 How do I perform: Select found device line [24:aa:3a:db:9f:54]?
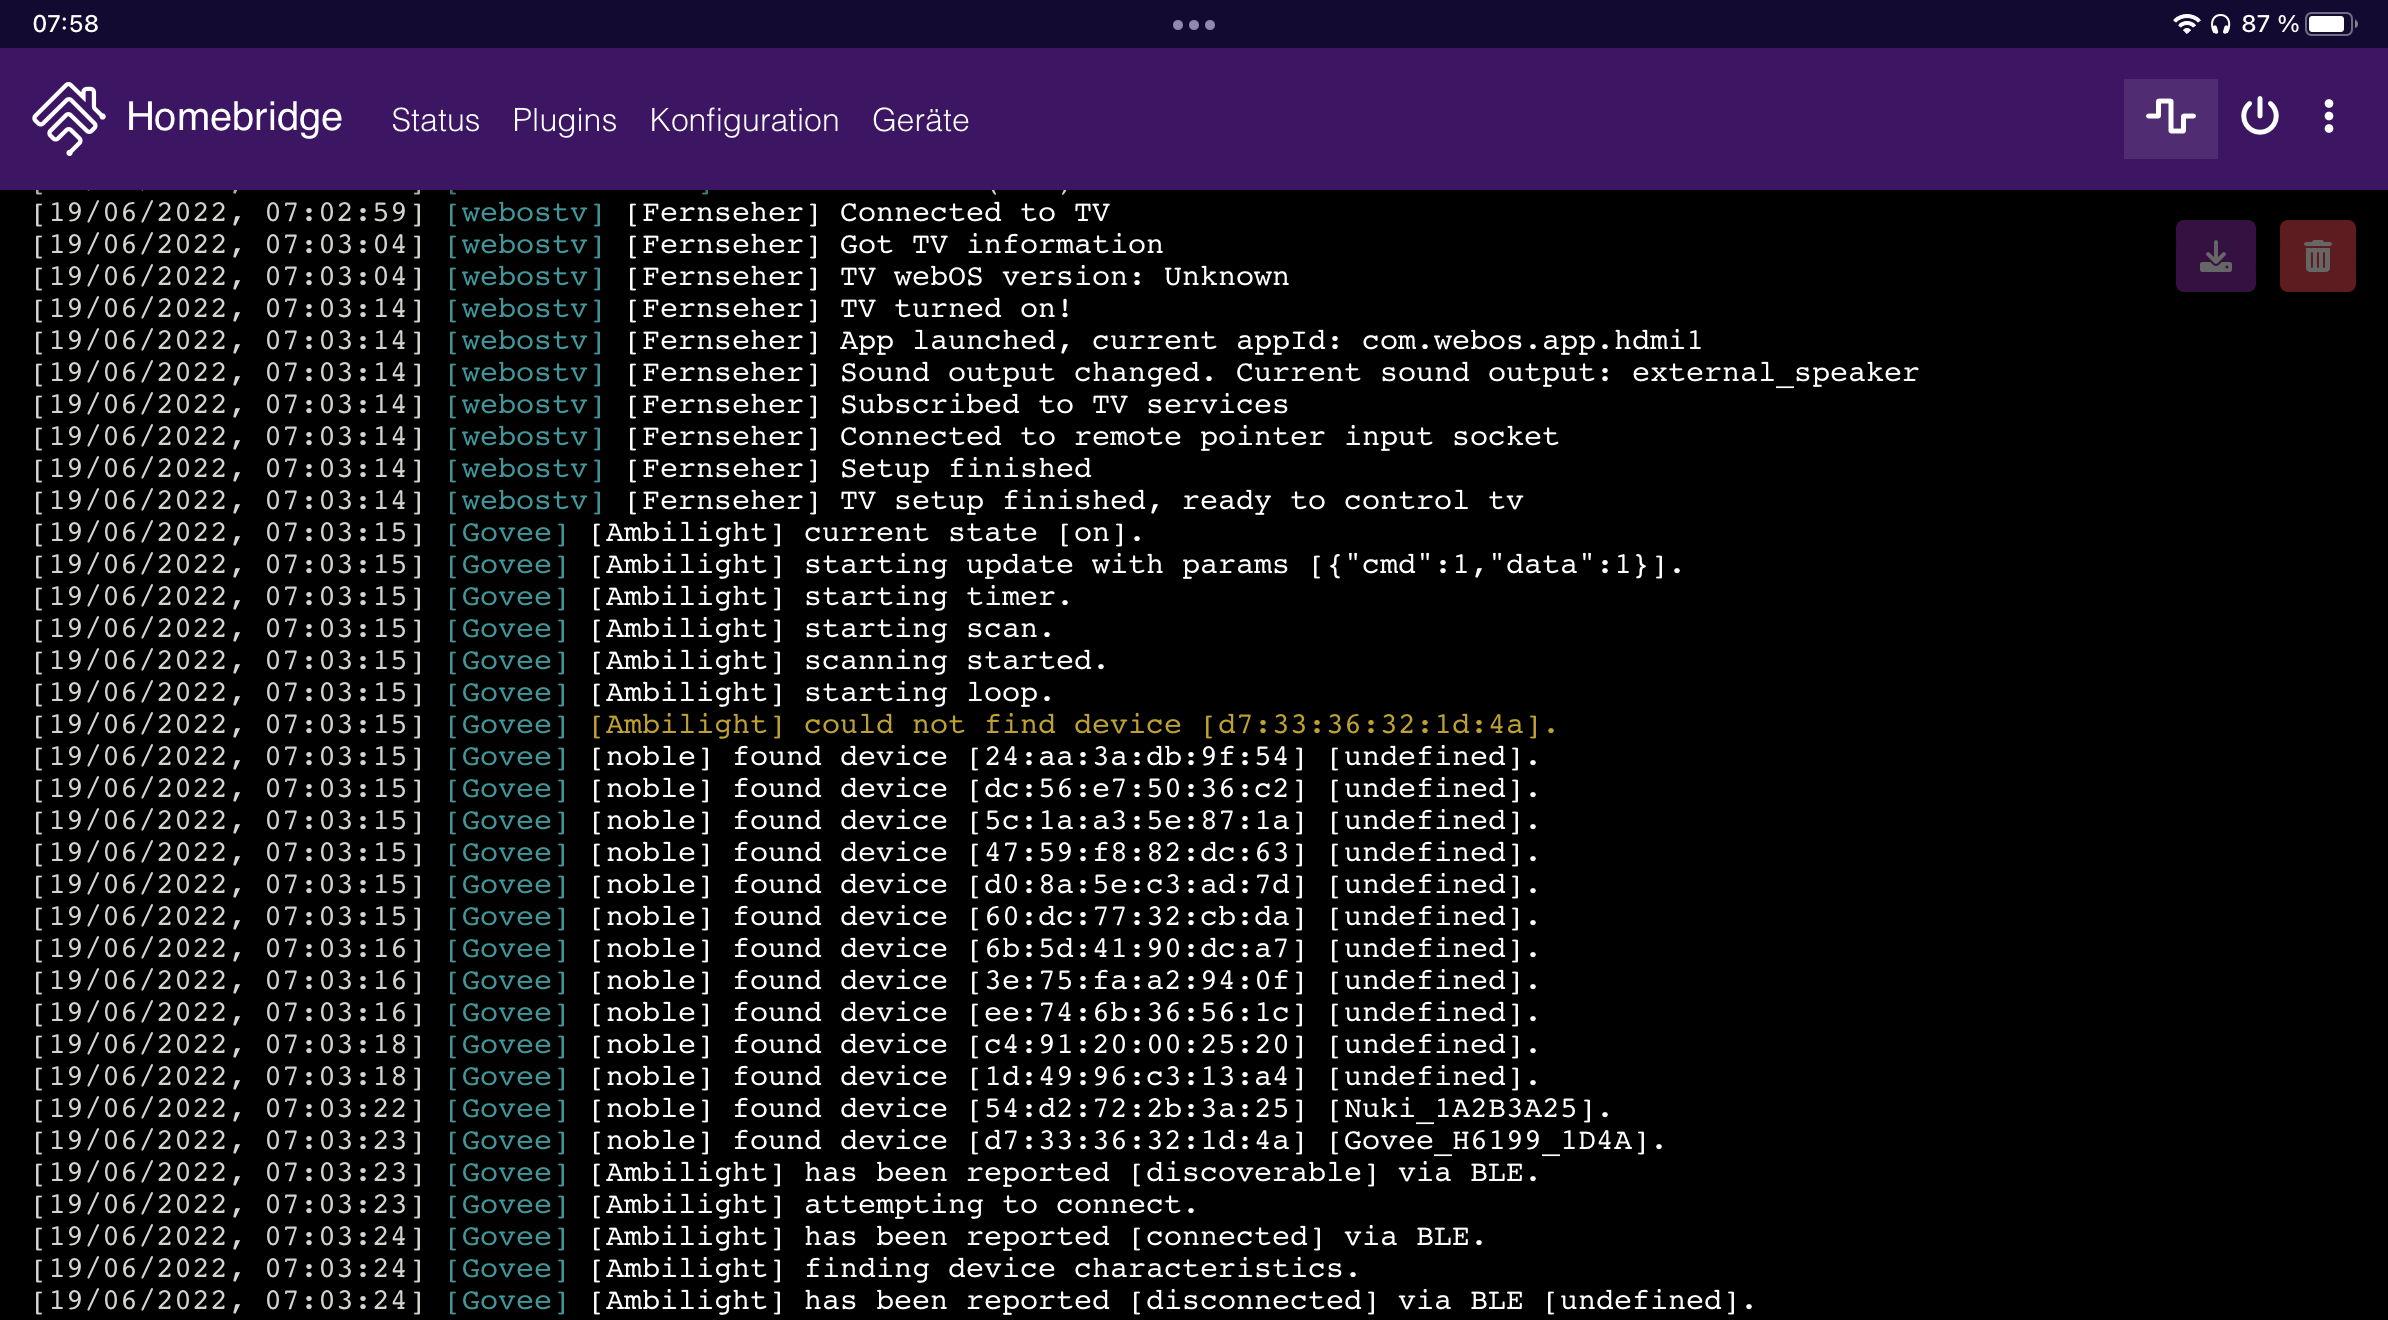coord(786,757)
